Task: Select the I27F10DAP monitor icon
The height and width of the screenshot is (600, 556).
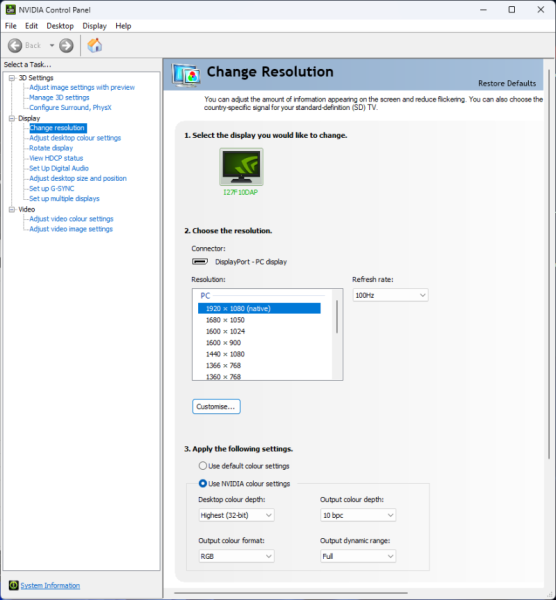Action: 241,167
